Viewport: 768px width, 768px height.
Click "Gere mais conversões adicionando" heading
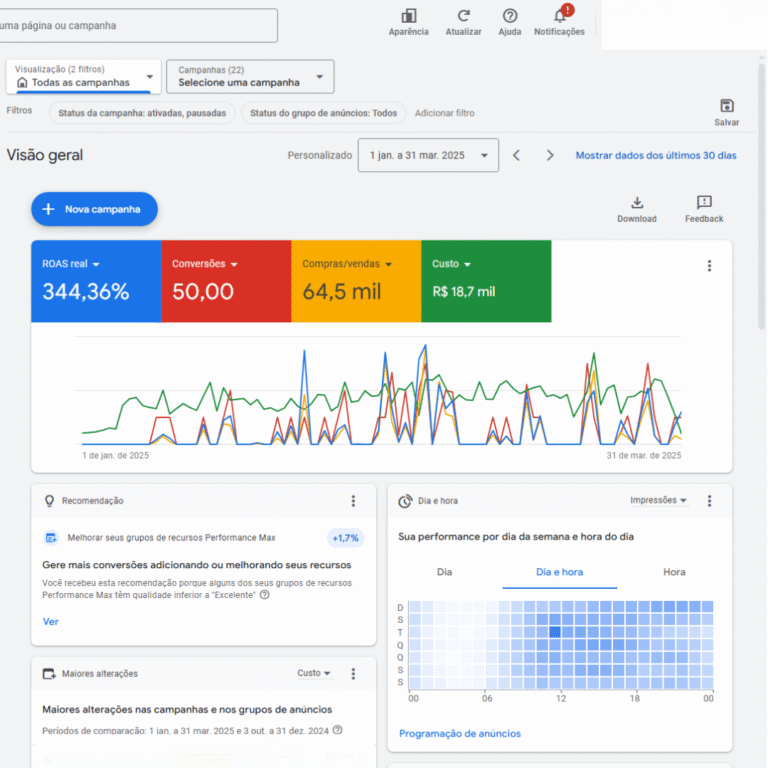pyautogui.click(x=196, y=565)
